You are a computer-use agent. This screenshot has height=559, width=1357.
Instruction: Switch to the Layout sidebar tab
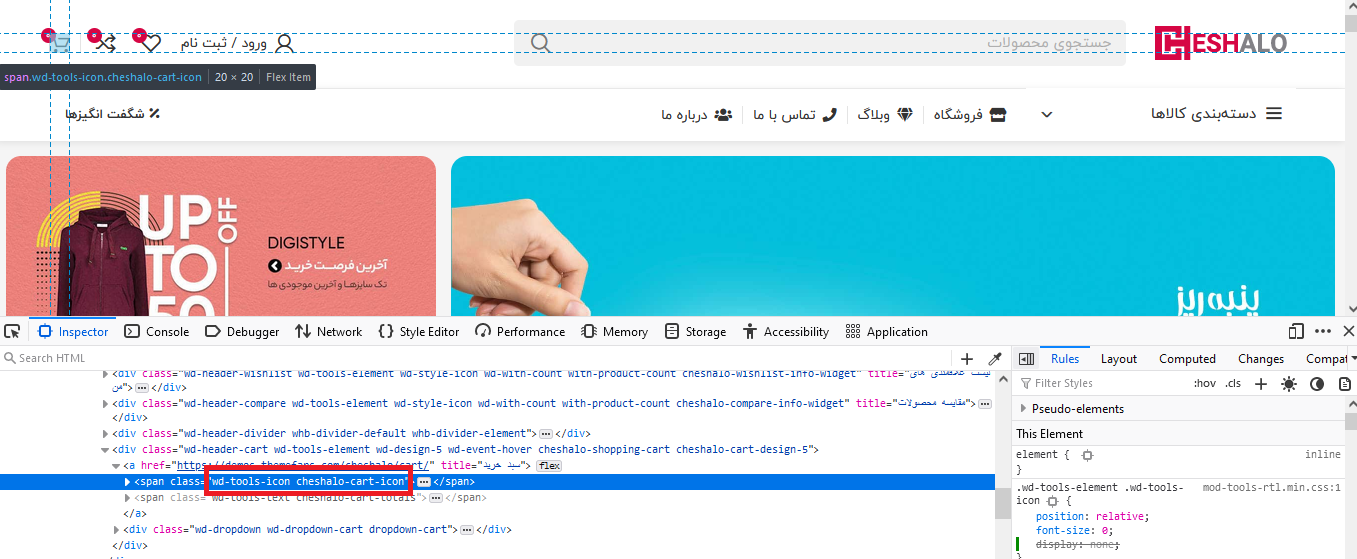tap(1119, 359)
